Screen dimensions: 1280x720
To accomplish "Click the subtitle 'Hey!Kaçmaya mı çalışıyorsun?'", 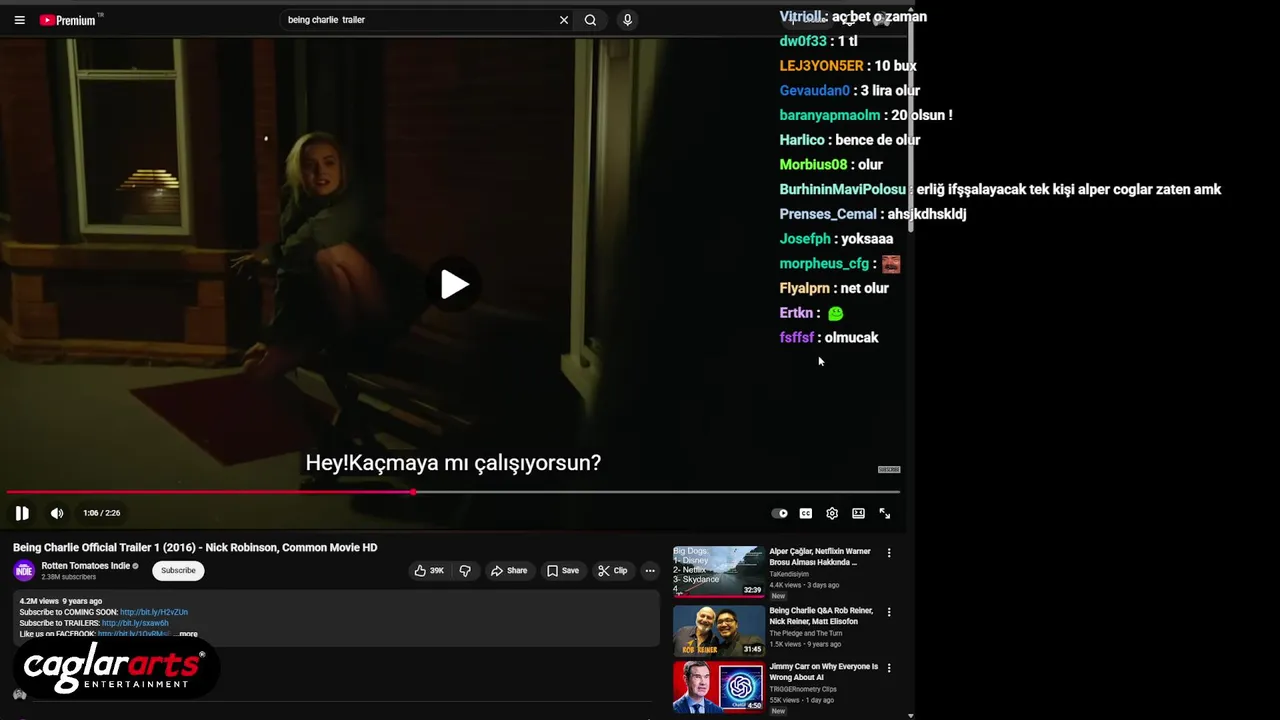I will pos(453,463).
